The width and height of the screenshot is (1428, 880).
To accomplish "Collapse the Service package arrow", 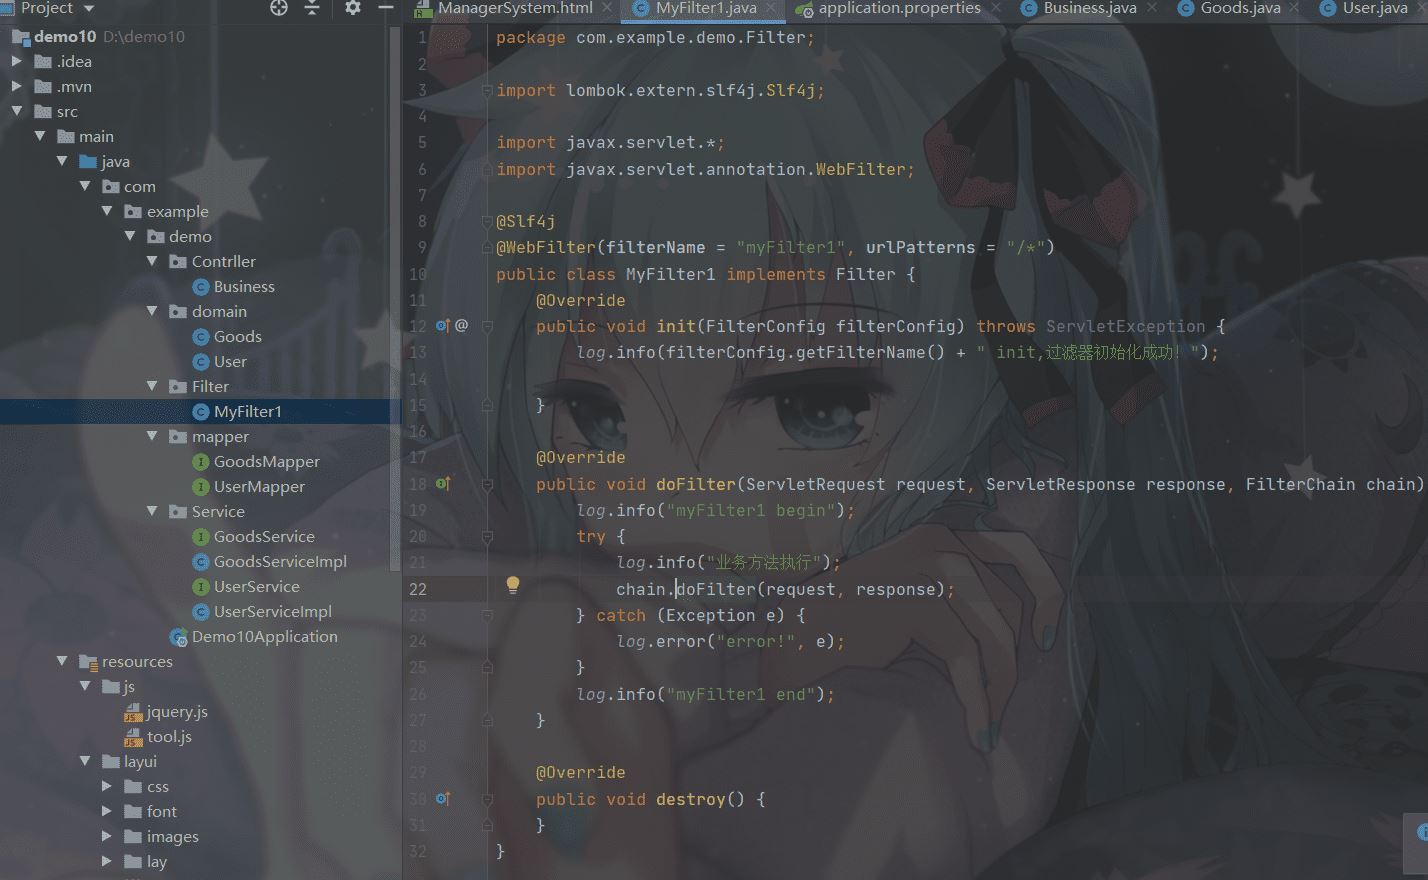I will coord(152,511).
